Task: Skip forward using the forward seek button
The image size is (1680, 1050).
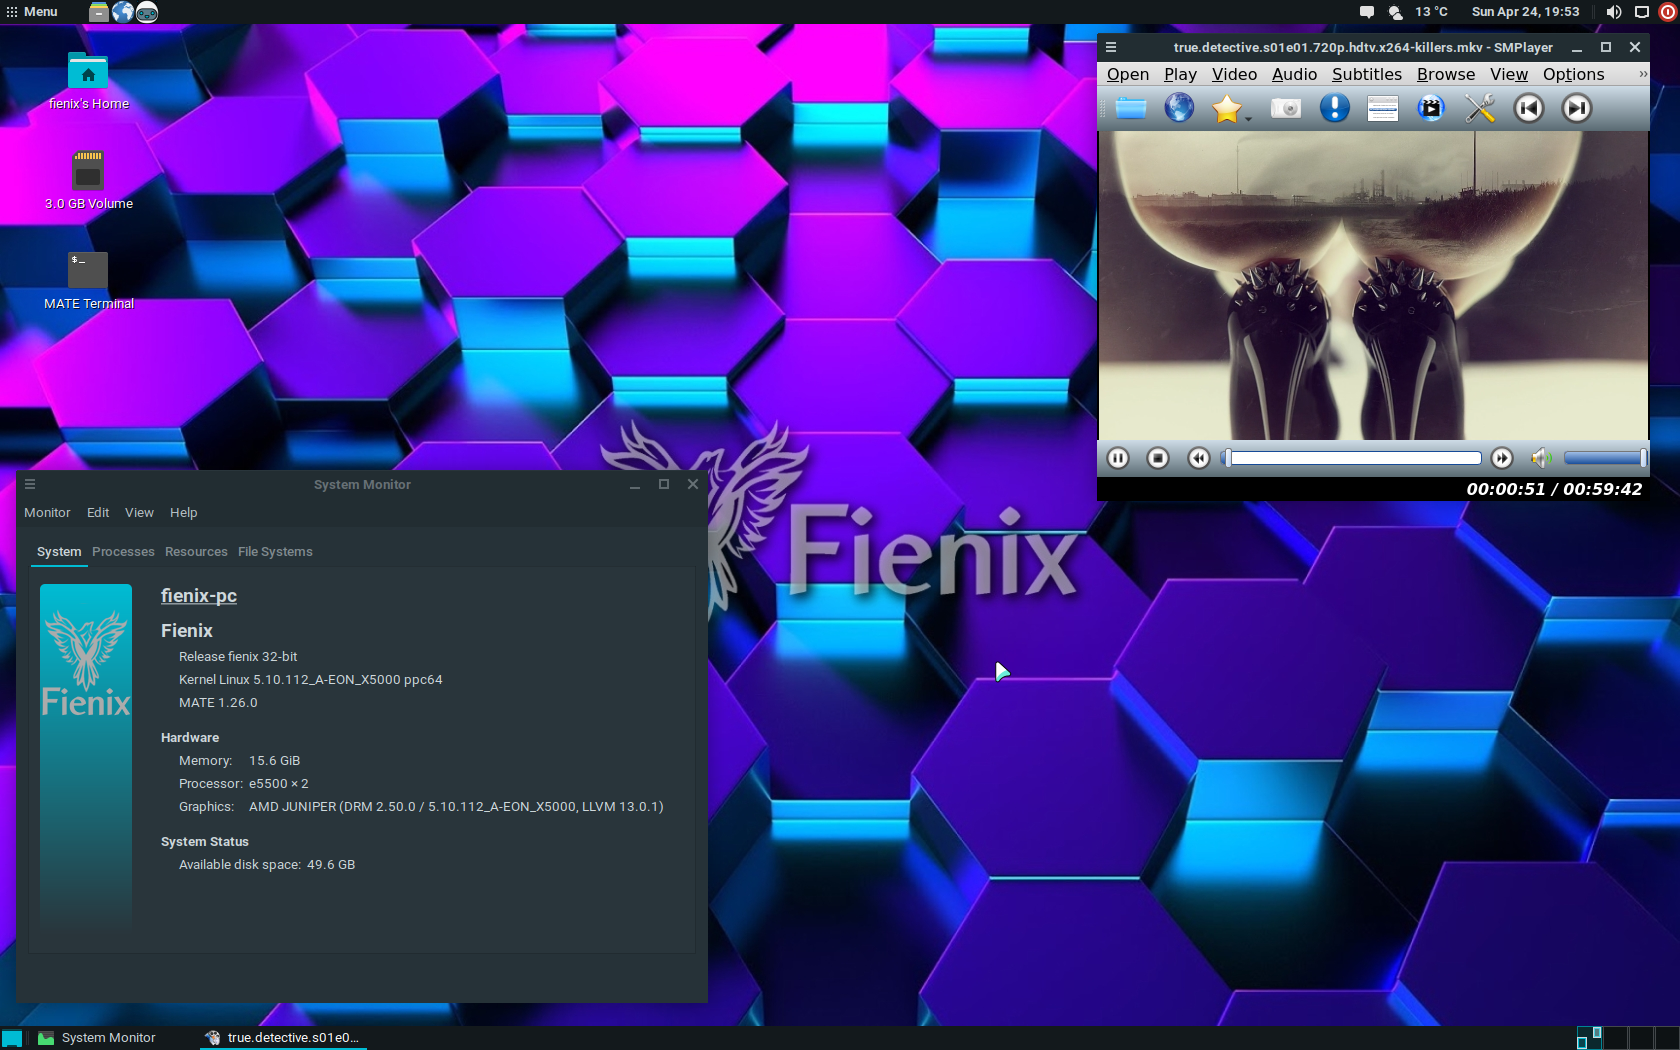Action: (x=1502, y=458)
